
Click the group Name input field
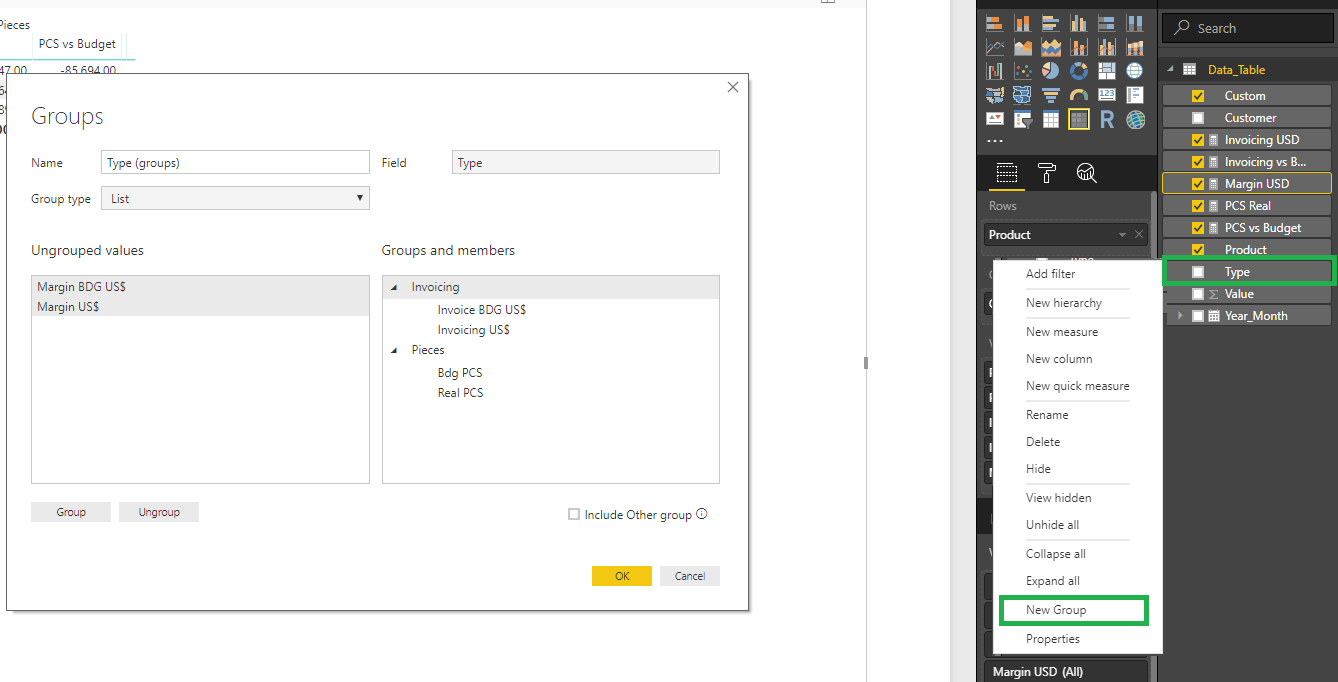click(x=235, y=162)
